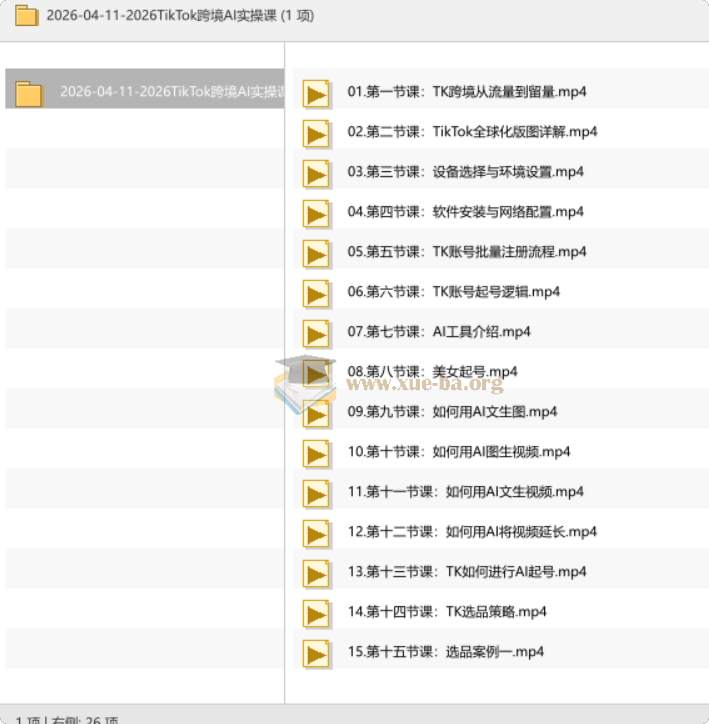
Task: Select file name 12.第十二节课：如何用AI将视频延长.mp4
Action: point(472,531)
